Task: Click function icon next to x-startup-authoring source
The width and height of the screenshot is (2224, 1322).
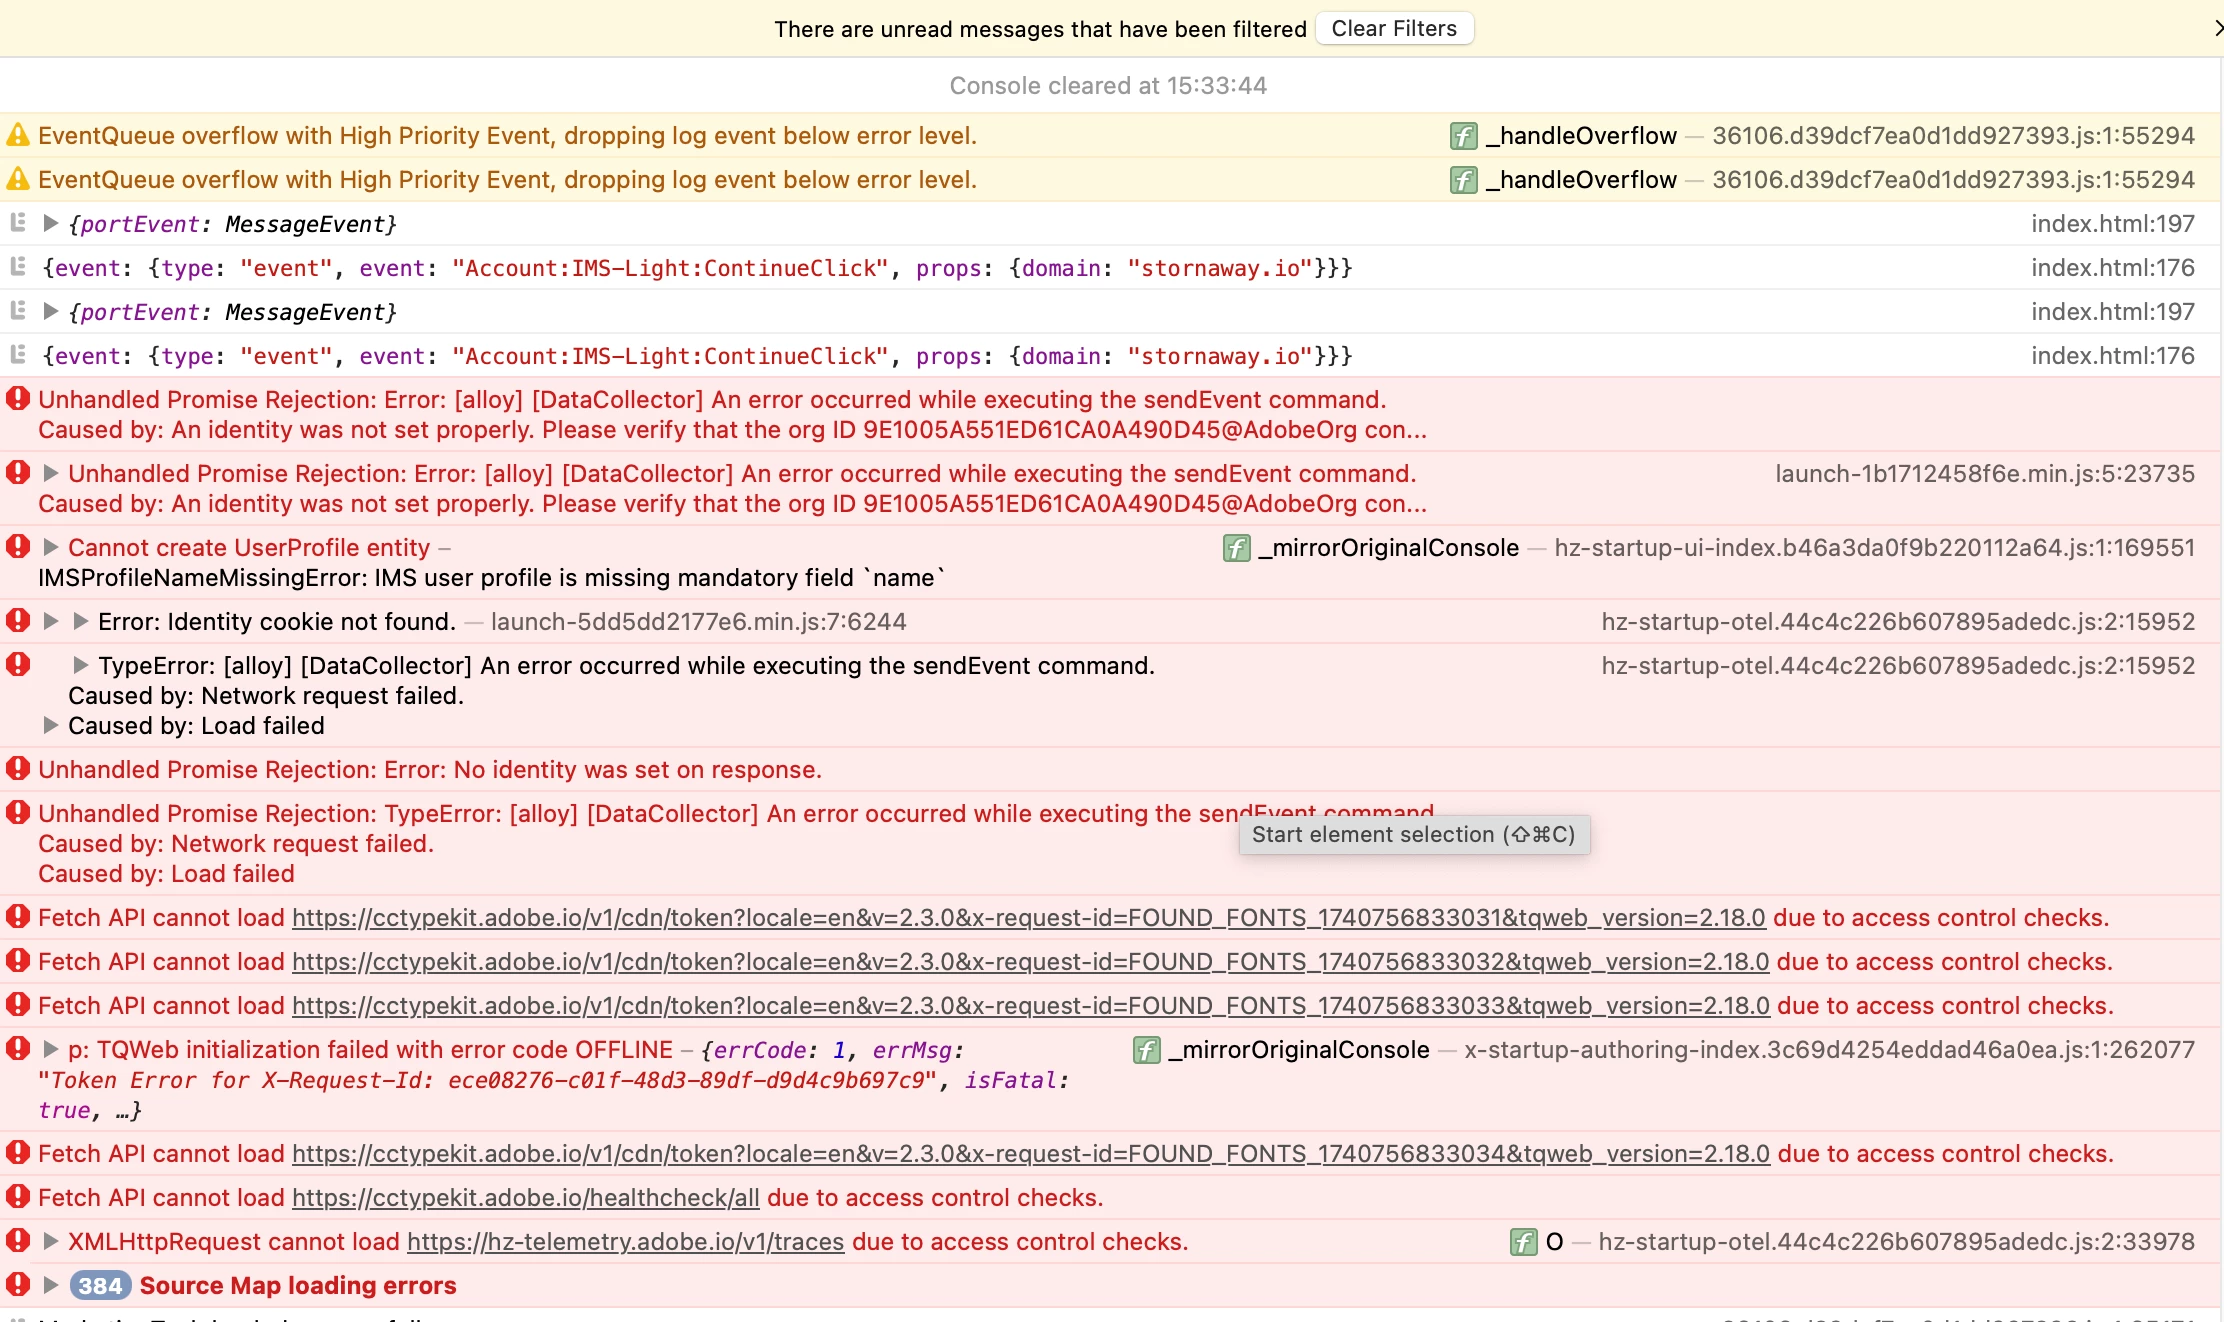Action: click(x=1146, y=1050)
